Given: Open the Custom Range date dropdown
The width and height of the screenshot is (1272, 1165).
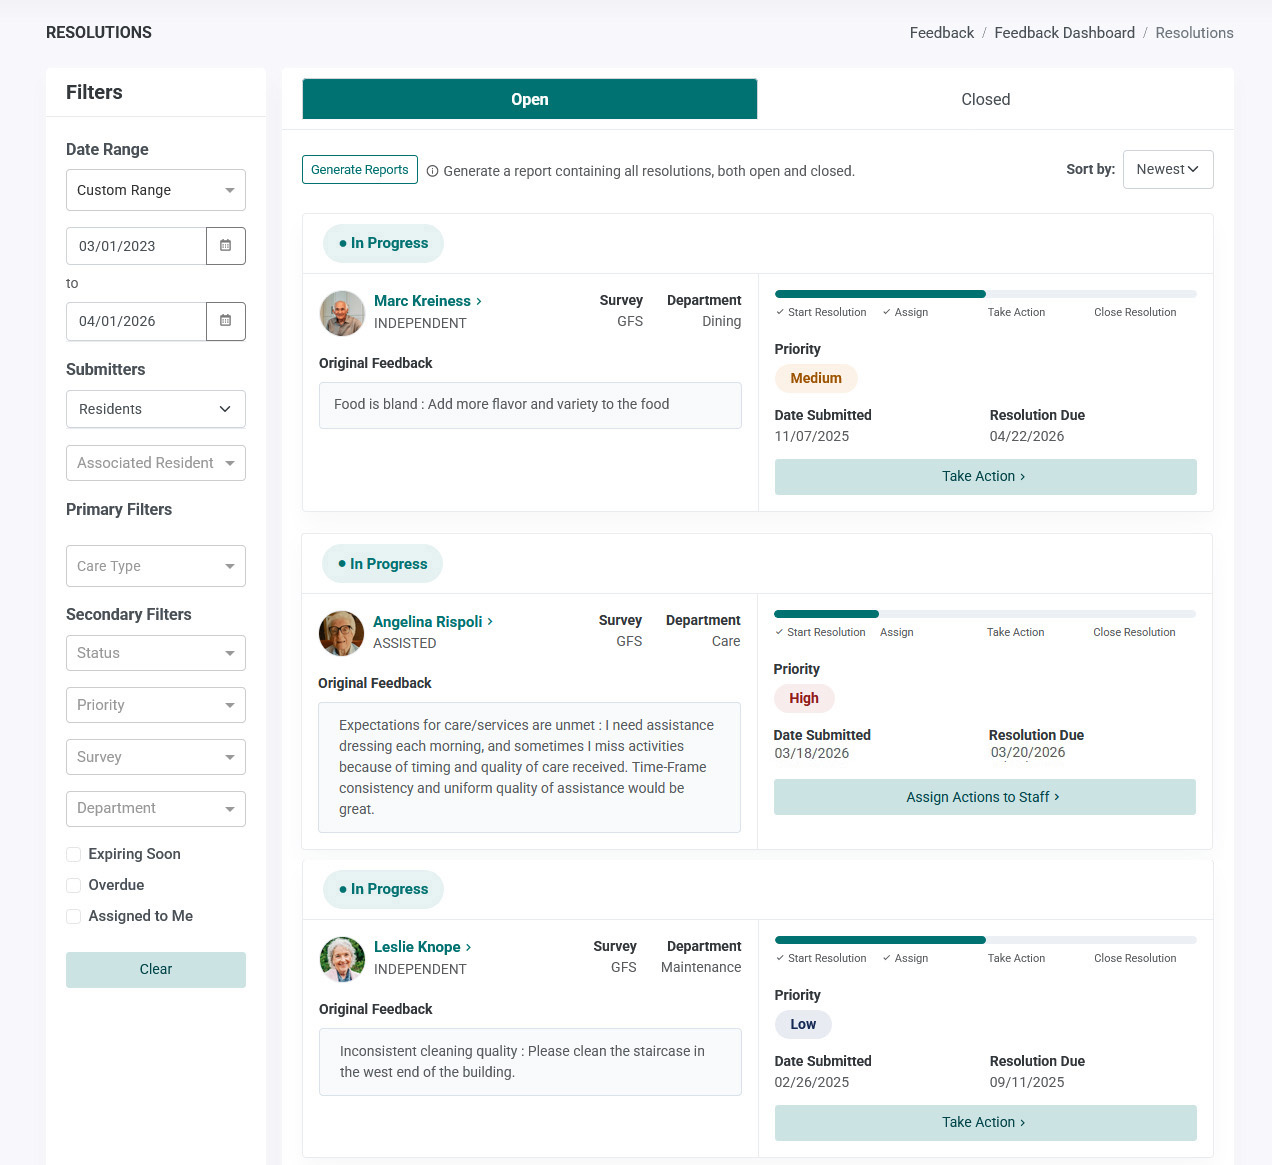Looking at the screenshot, I should pyautogui.click(x=156, y=190).
